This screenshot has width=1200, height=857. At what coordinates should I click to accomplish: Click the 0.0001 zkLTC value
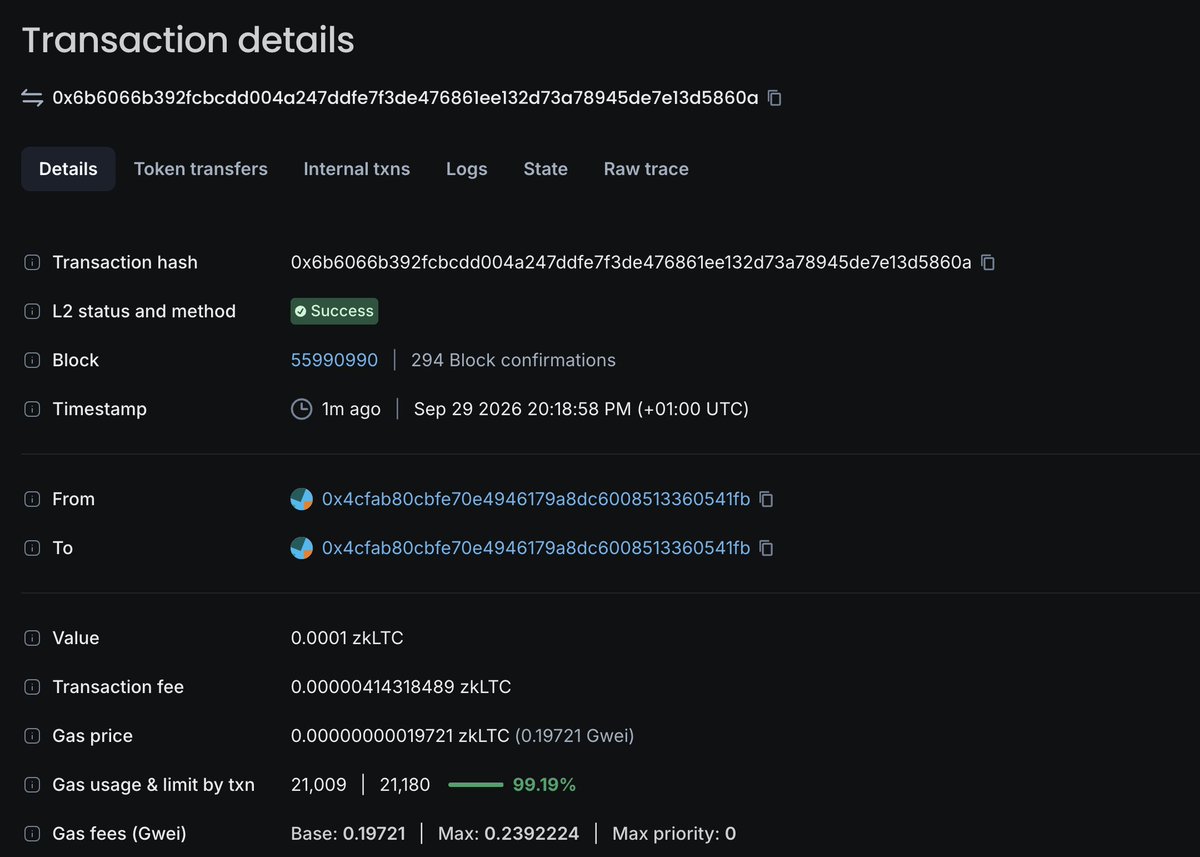347,638
